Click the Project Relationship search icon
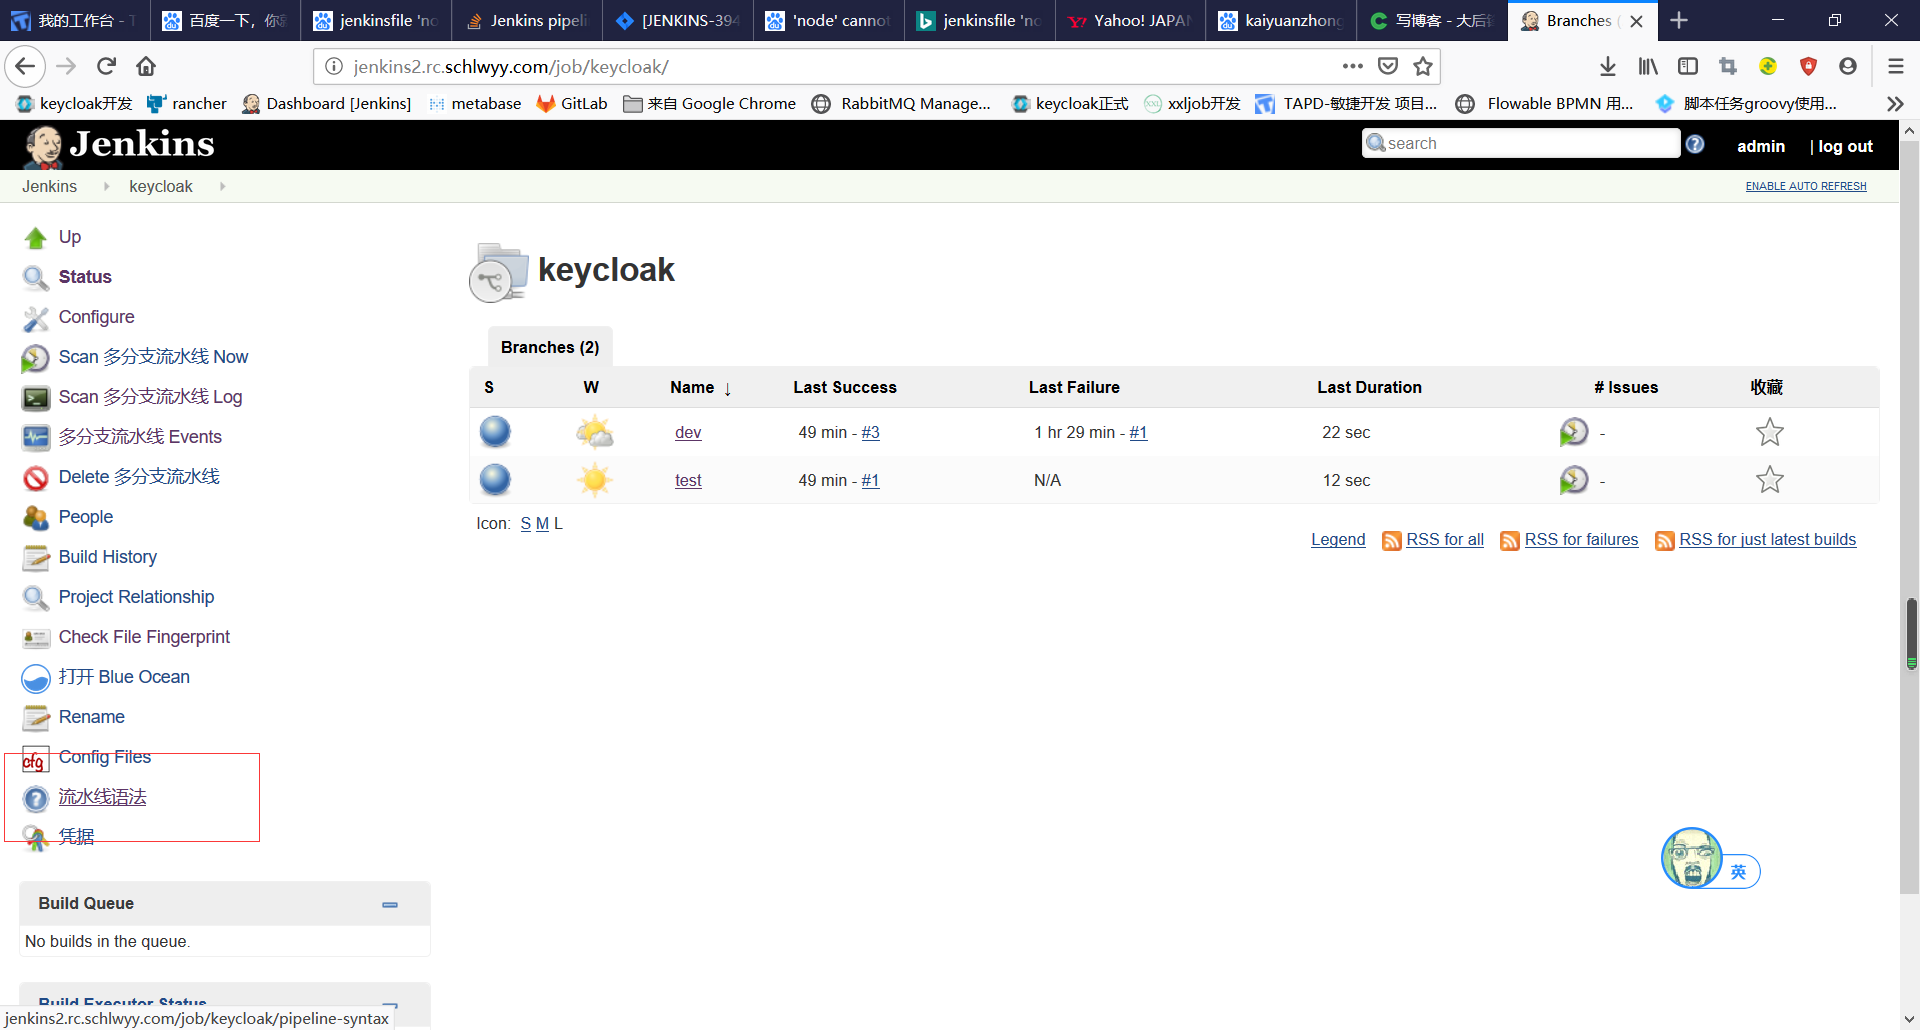Viewport: 1920px width, 1030px height. tap(36, 598)
